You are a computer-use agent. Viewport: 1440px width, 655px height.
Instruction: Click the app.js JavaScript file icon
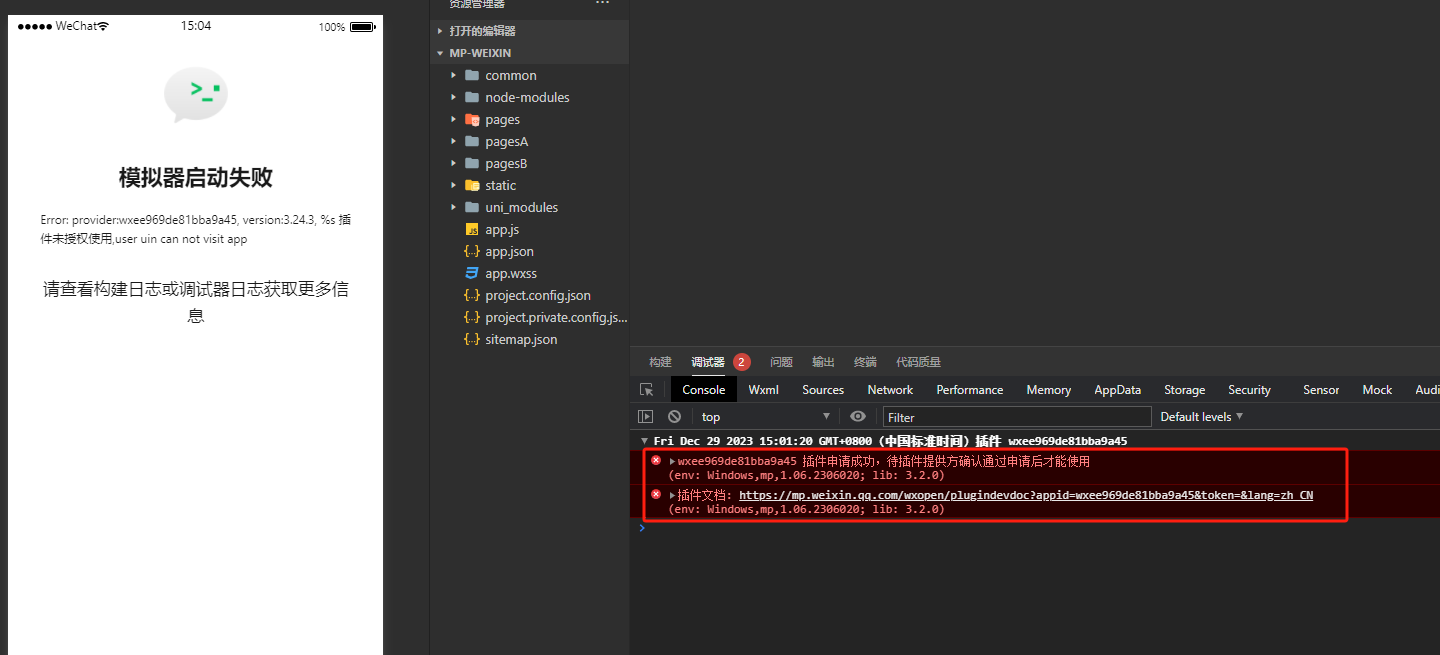(472, 229)
